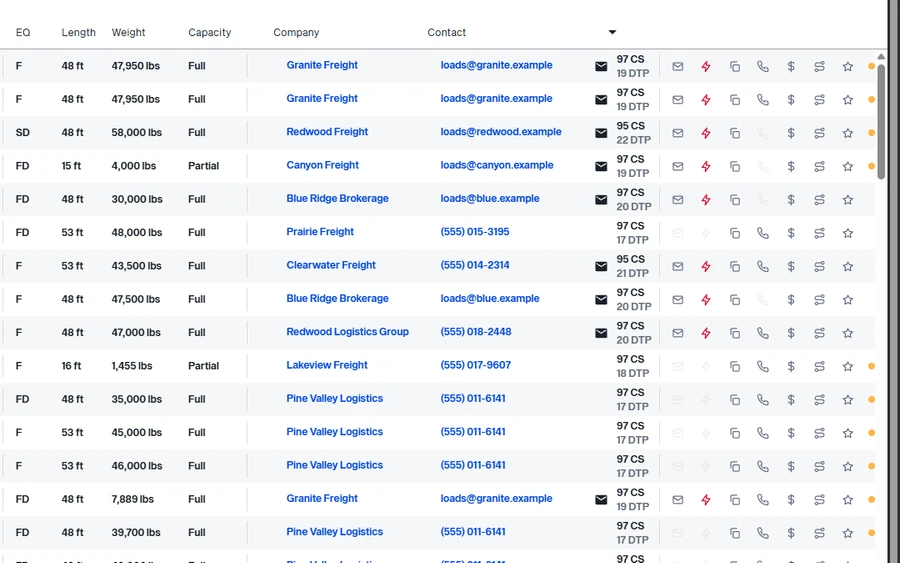This screenshot has width=900, height=563.
Task: Filled mail icon in Clearwater Freight row
Action: click(x=601, y=266)
